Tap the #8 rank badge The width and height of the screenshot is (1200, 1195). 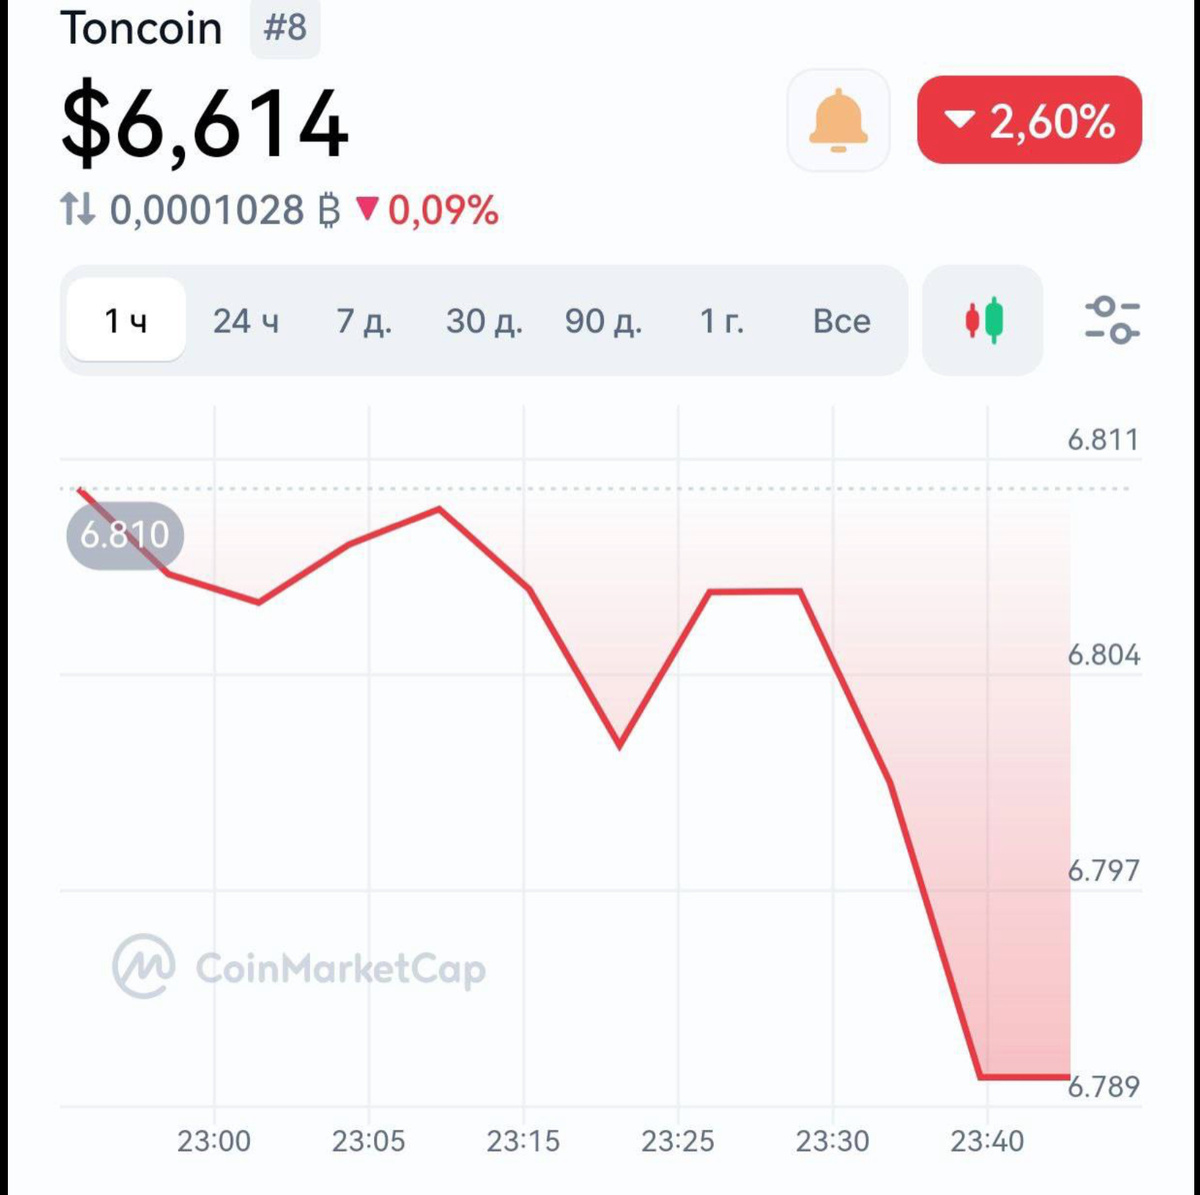[x=285, y=28]
